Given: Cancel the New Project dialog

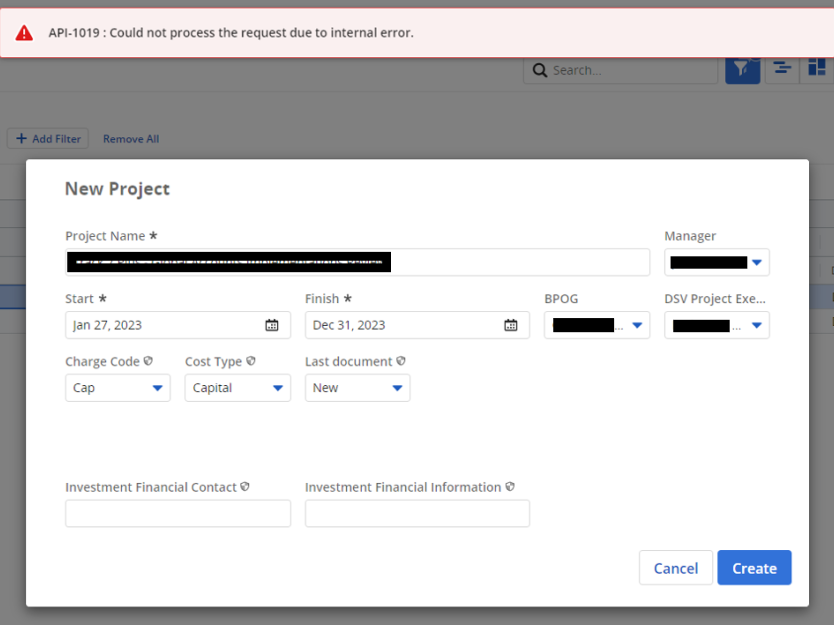Looking at the screenshot, I should point(676,568).
